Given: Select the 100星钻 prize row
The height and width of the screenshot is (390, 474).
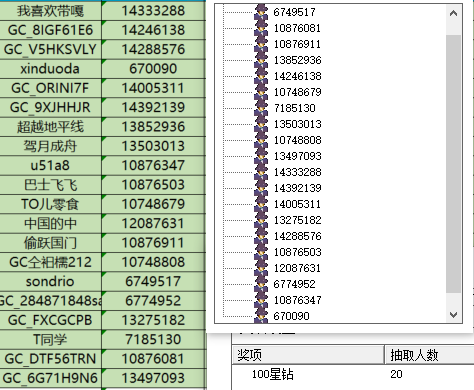Looking at the screenshot, I should (353, 374).
